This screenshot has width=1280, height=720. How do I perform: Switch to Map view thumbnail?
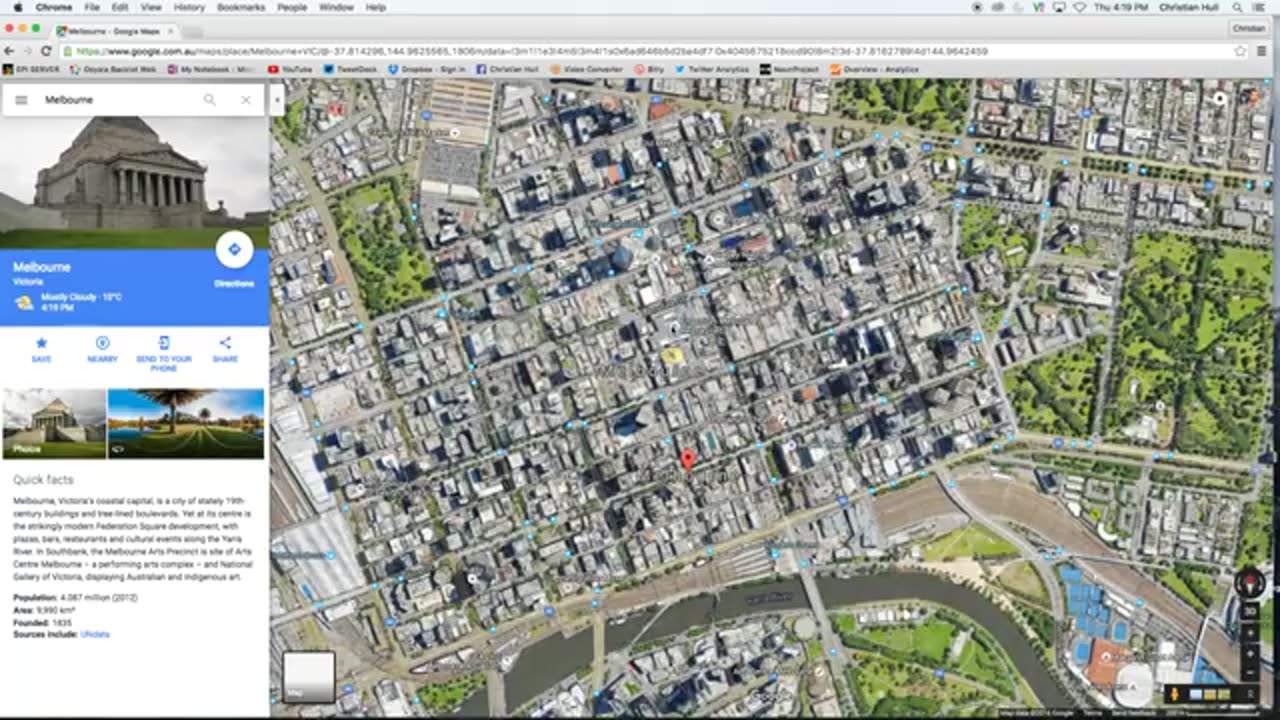click(309, 677)
